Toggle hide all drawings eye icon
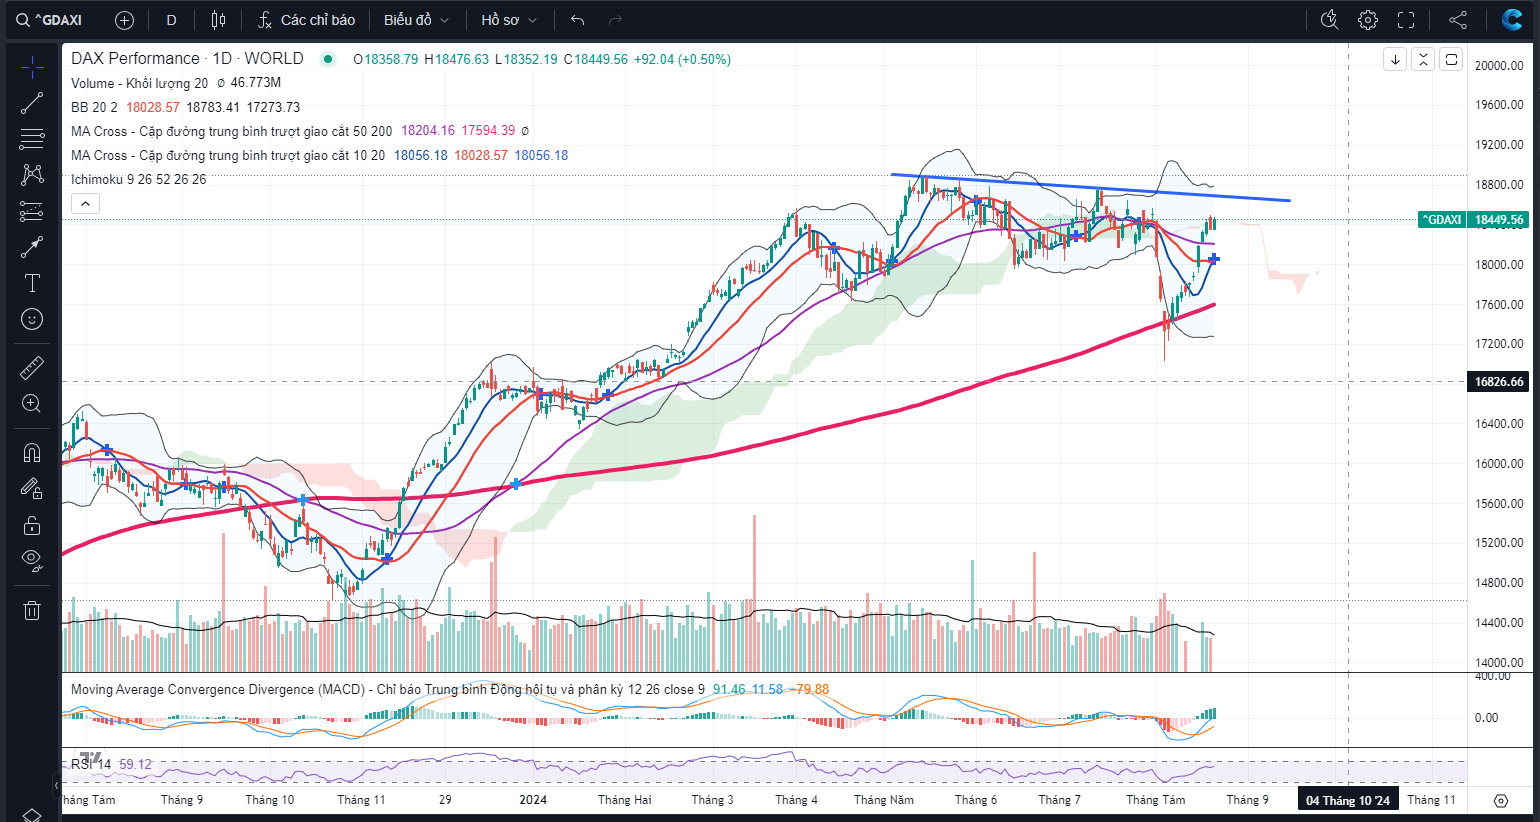This screenshot has width=1540, height=822. click(32, 559)
